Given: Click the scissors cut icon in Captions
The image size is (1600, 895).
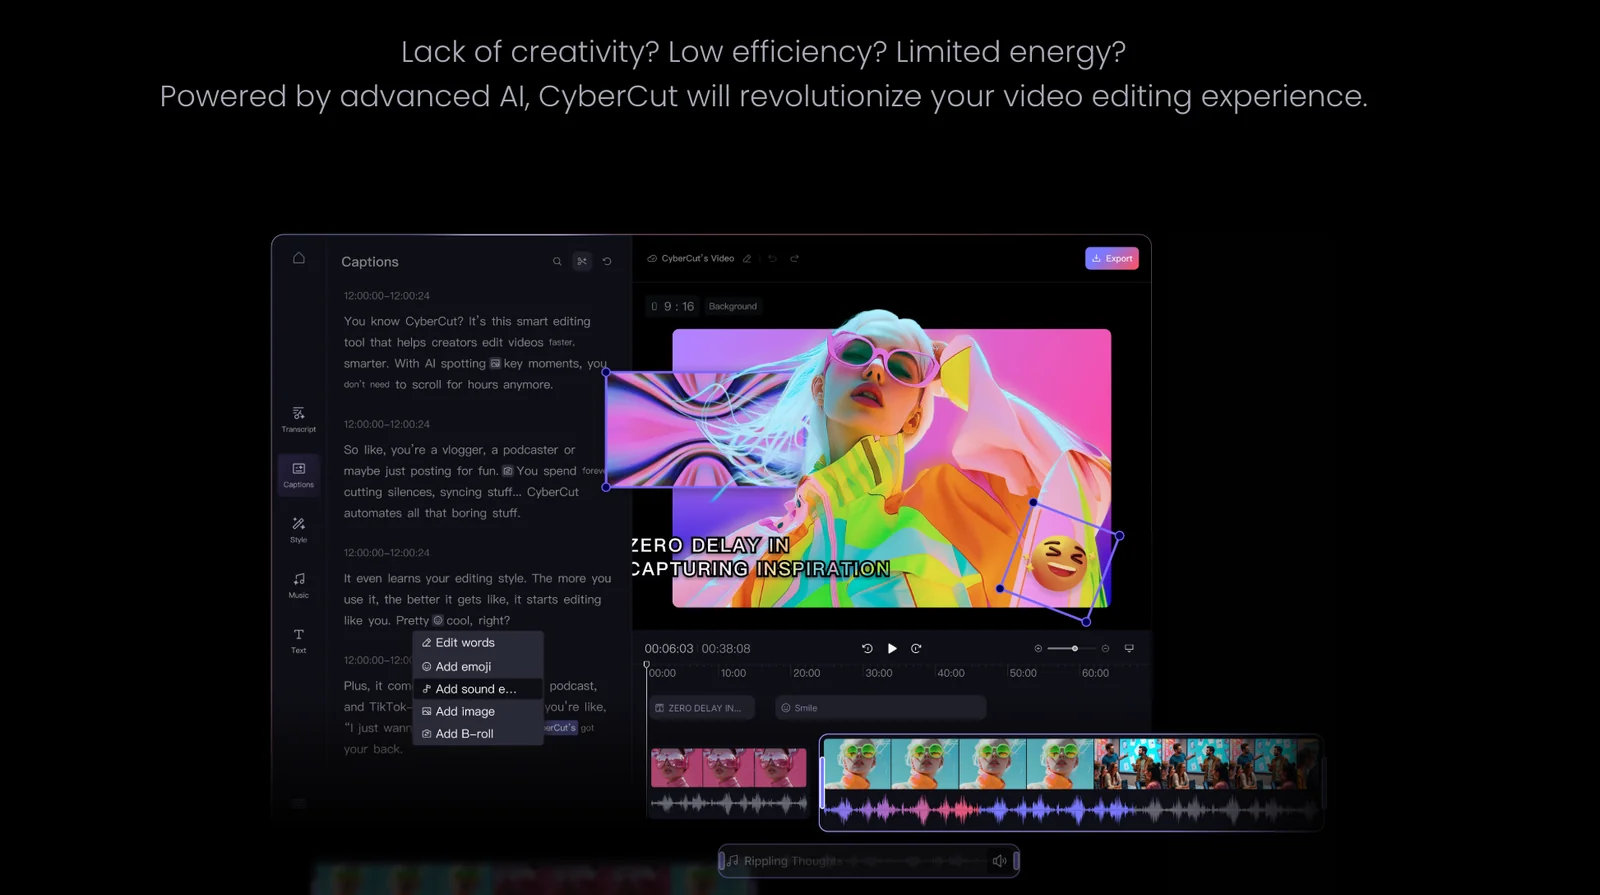Looking at the screenshot, I should pos(582,262).
